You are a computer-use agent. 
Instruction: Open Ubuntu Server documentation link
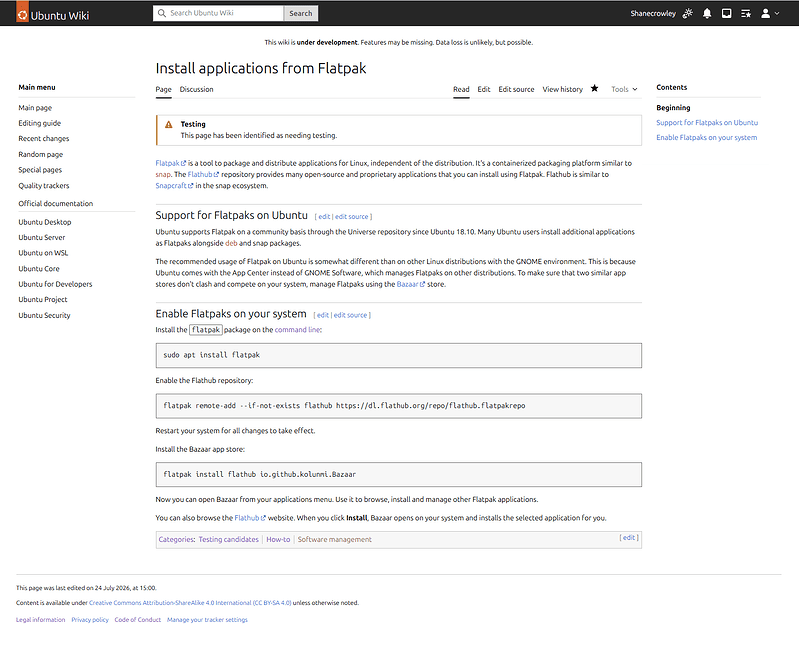(x=42, y=237)
